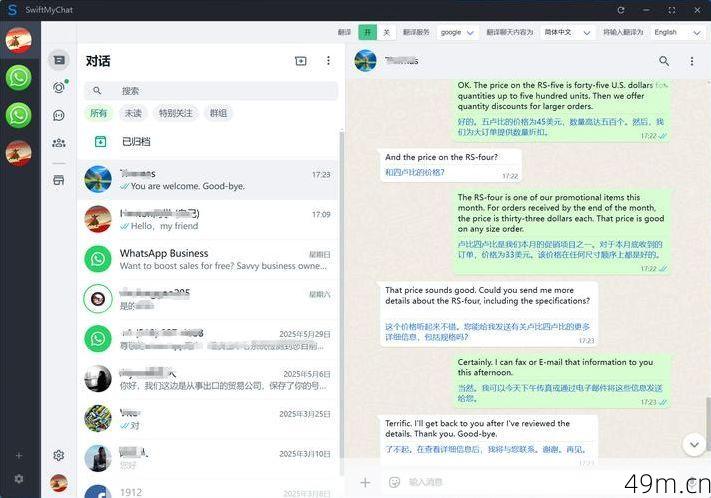
Task: Open the chat showing 'Hello, my friend'
Action: [208, 220]
